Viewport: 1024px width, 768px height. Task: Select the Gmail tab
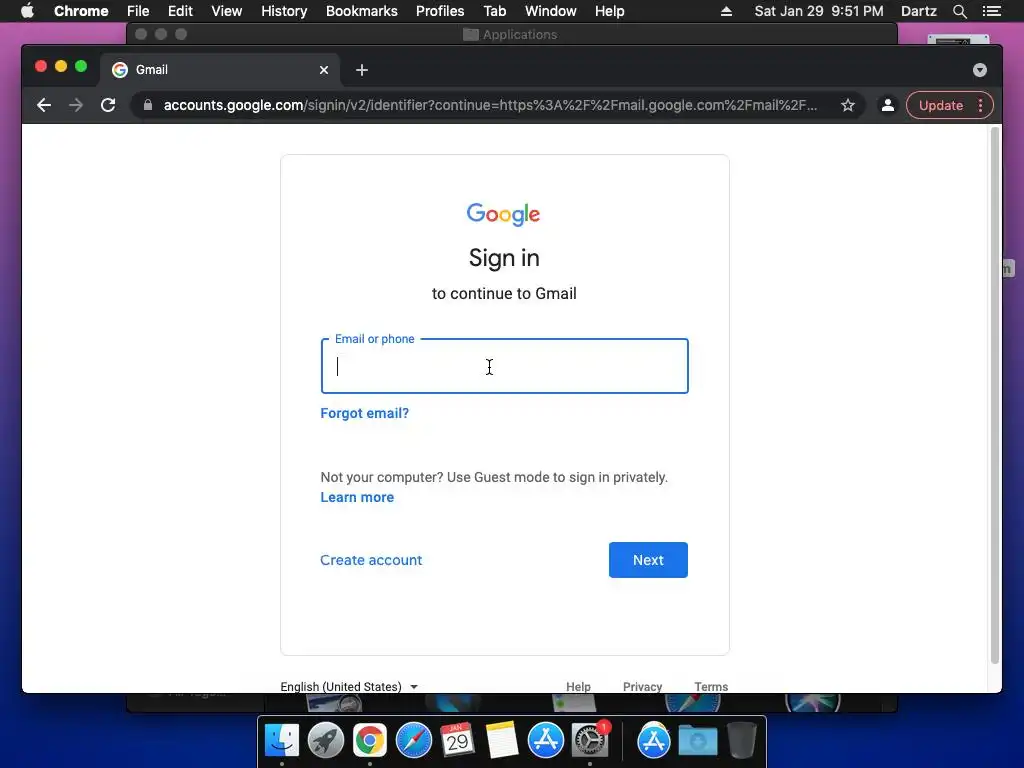pyautogui.click(x=220, y=70)
